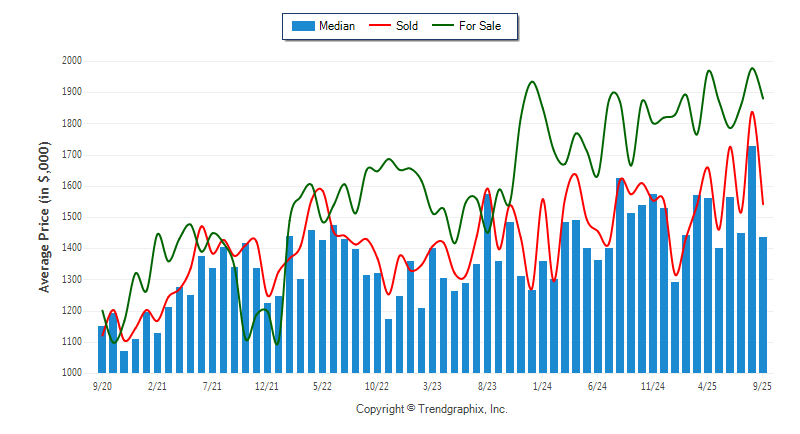Click the 12/21 x-axis date label
800x434 pixels.
click(267, 384)
